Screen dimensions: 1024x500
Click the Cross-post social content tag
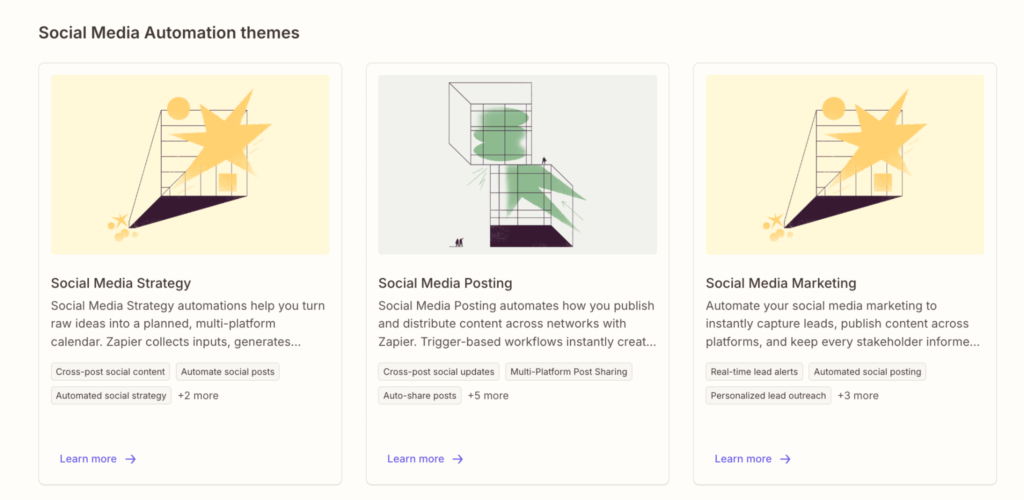(111, 372)
